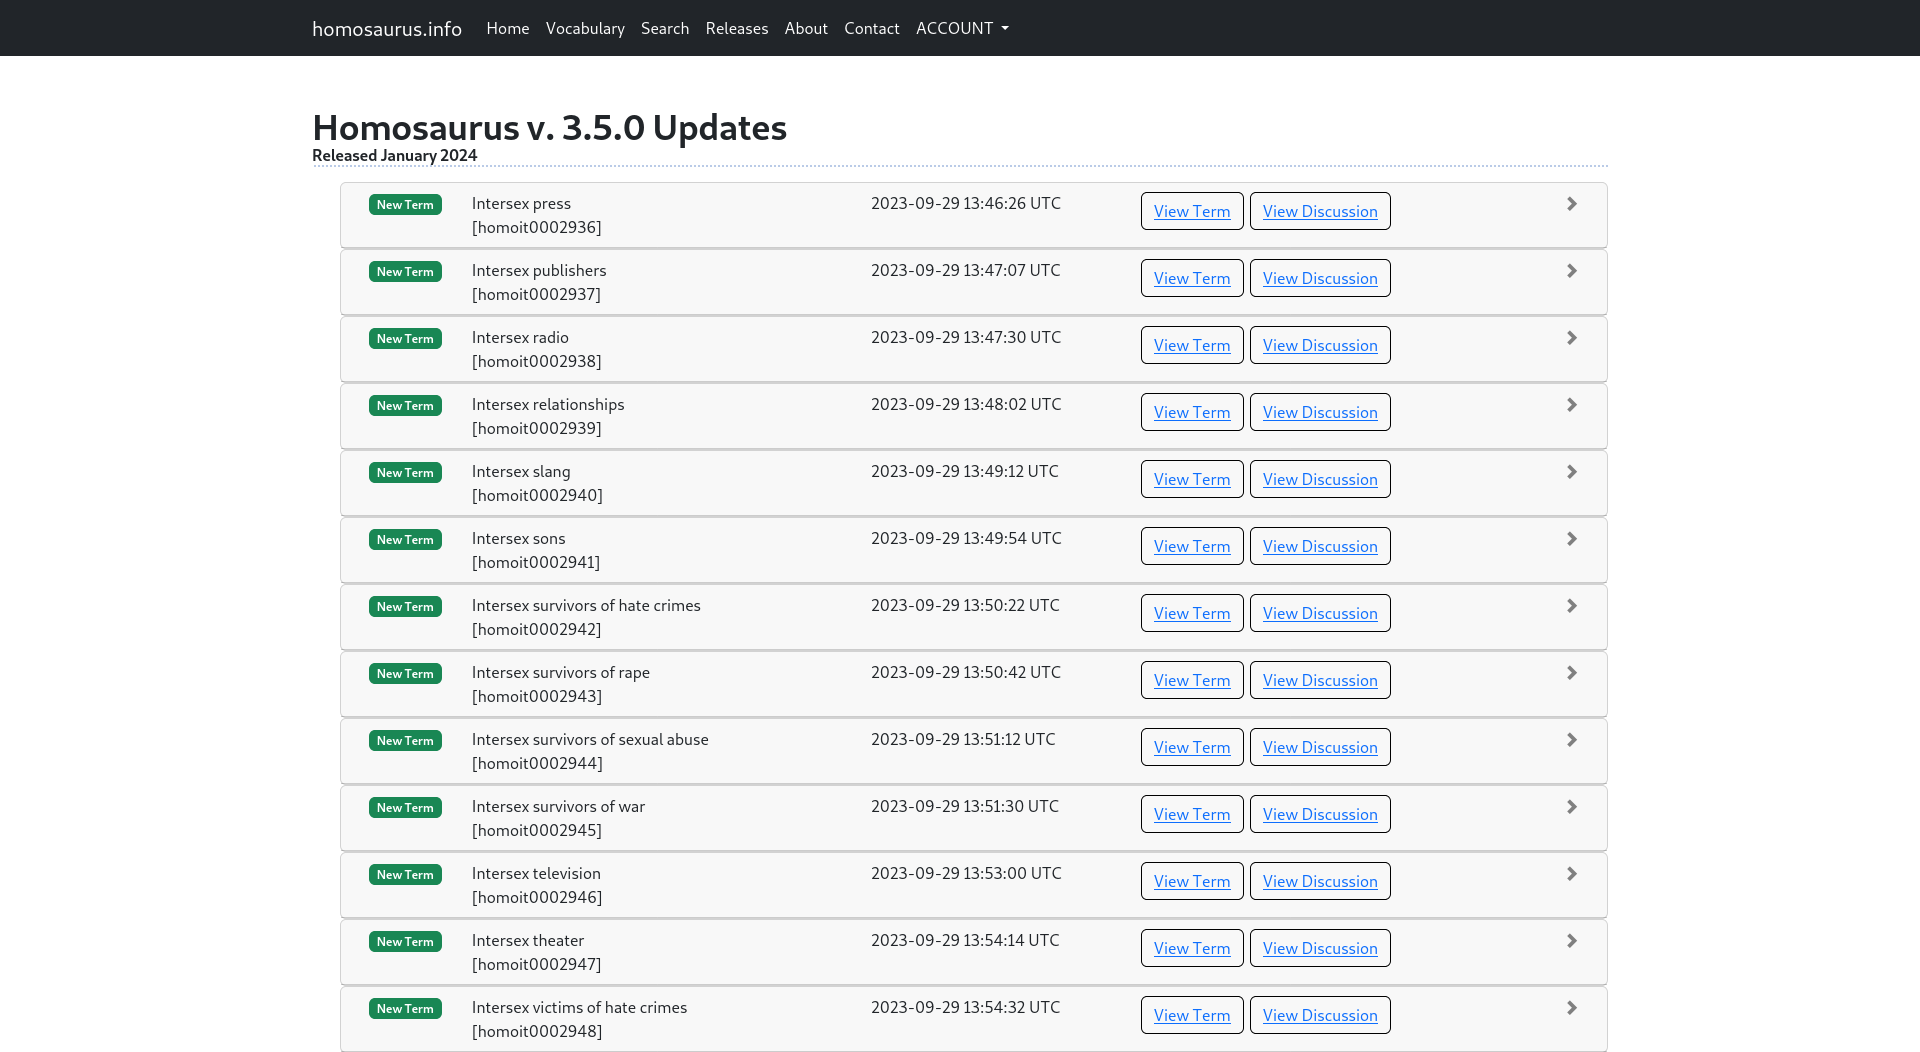Open the ACCOUNT dropdown menu
The image size is (1920, 1052).
coord(961,28)
